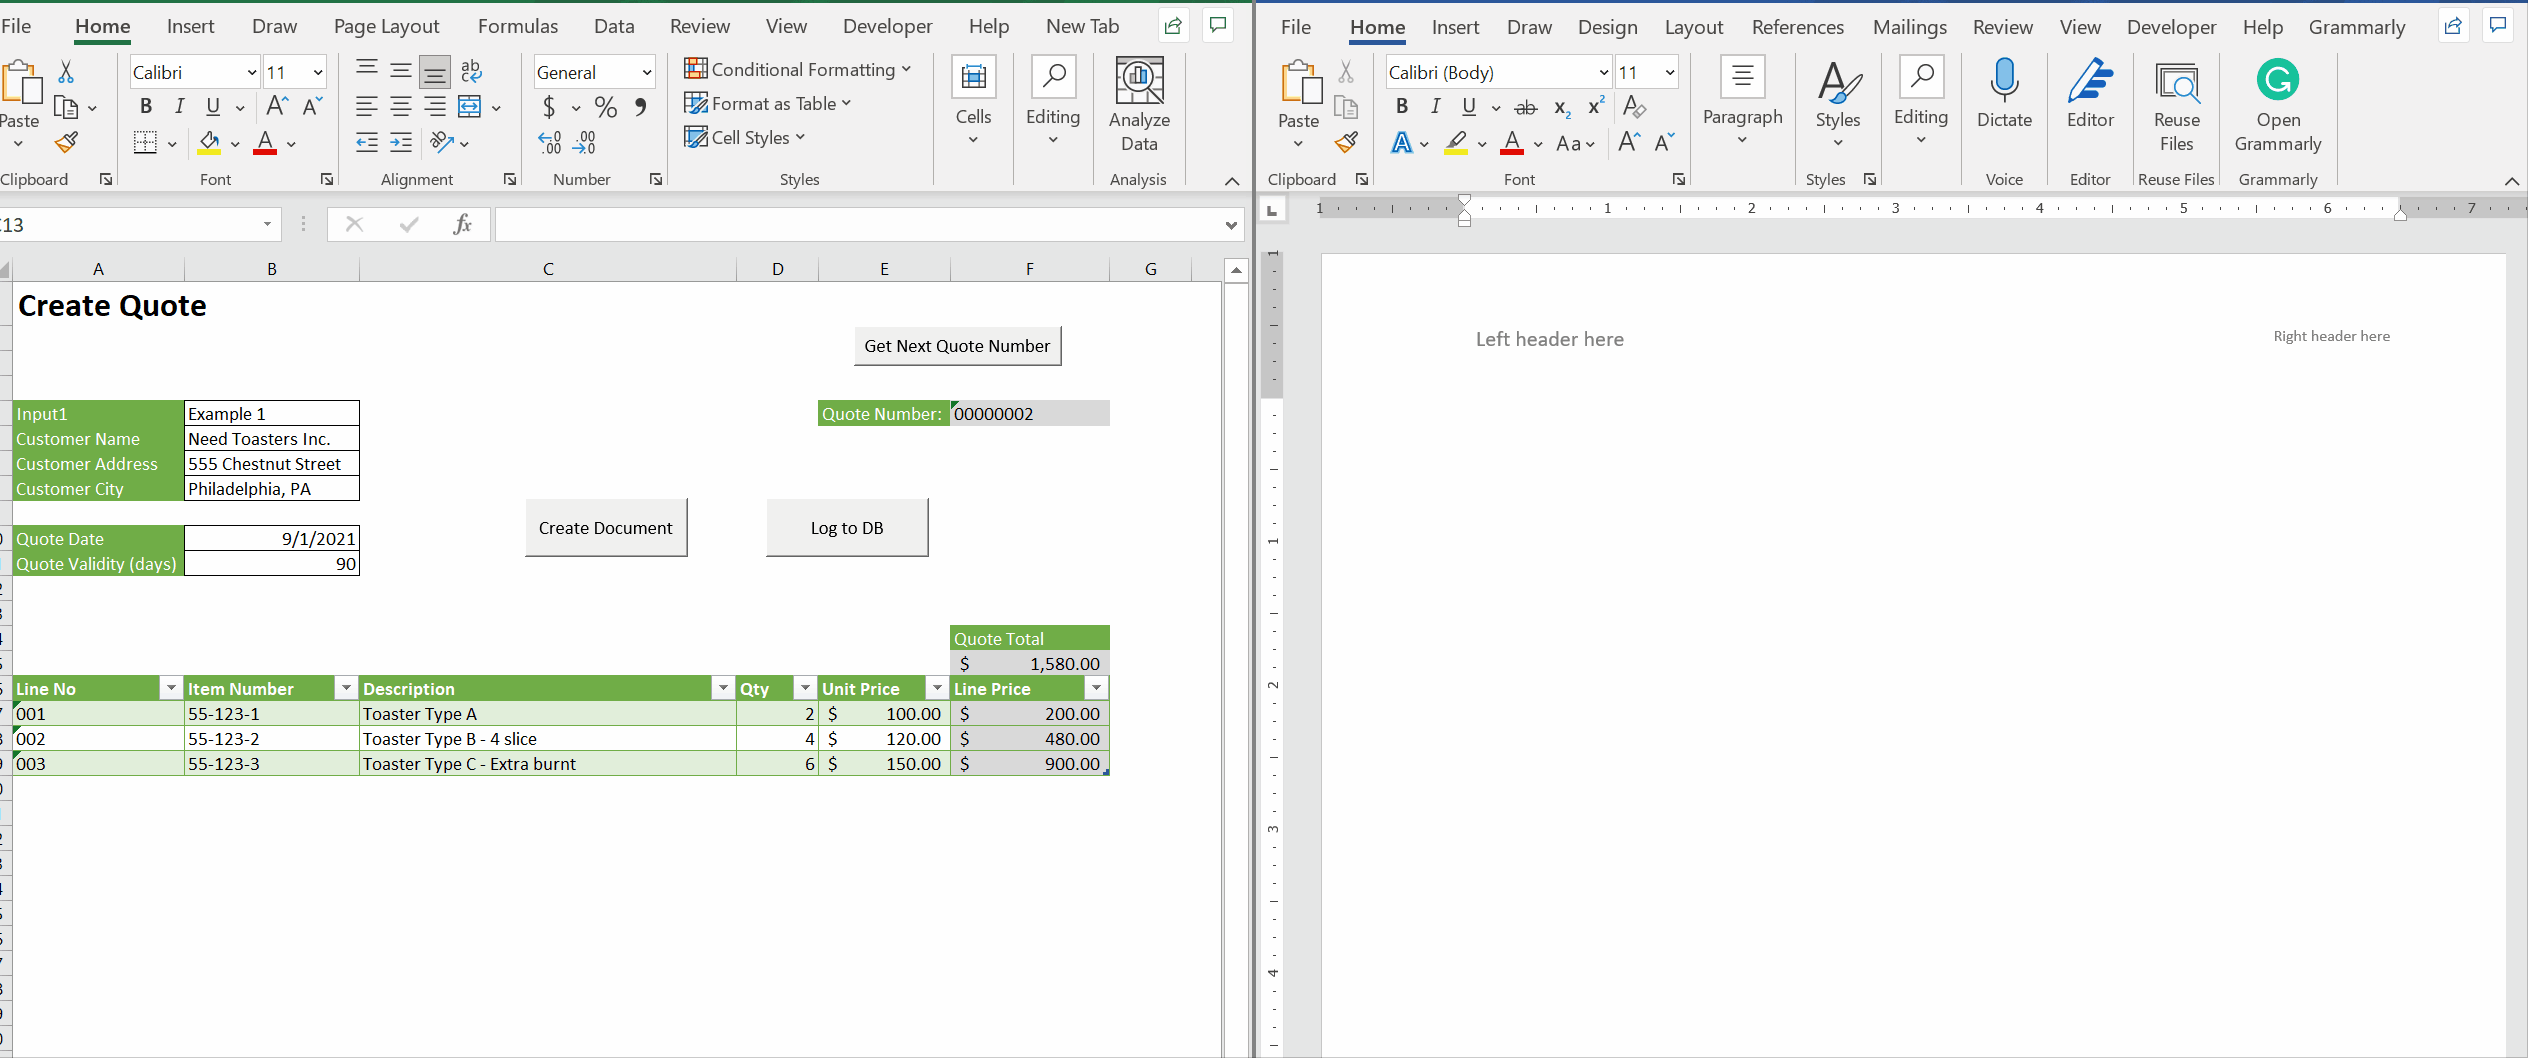This screenshot has width=2528, height=1058.
Task: Open the Mailings tab in Word
Action: pyautogui.click(x=1909, y=26)
